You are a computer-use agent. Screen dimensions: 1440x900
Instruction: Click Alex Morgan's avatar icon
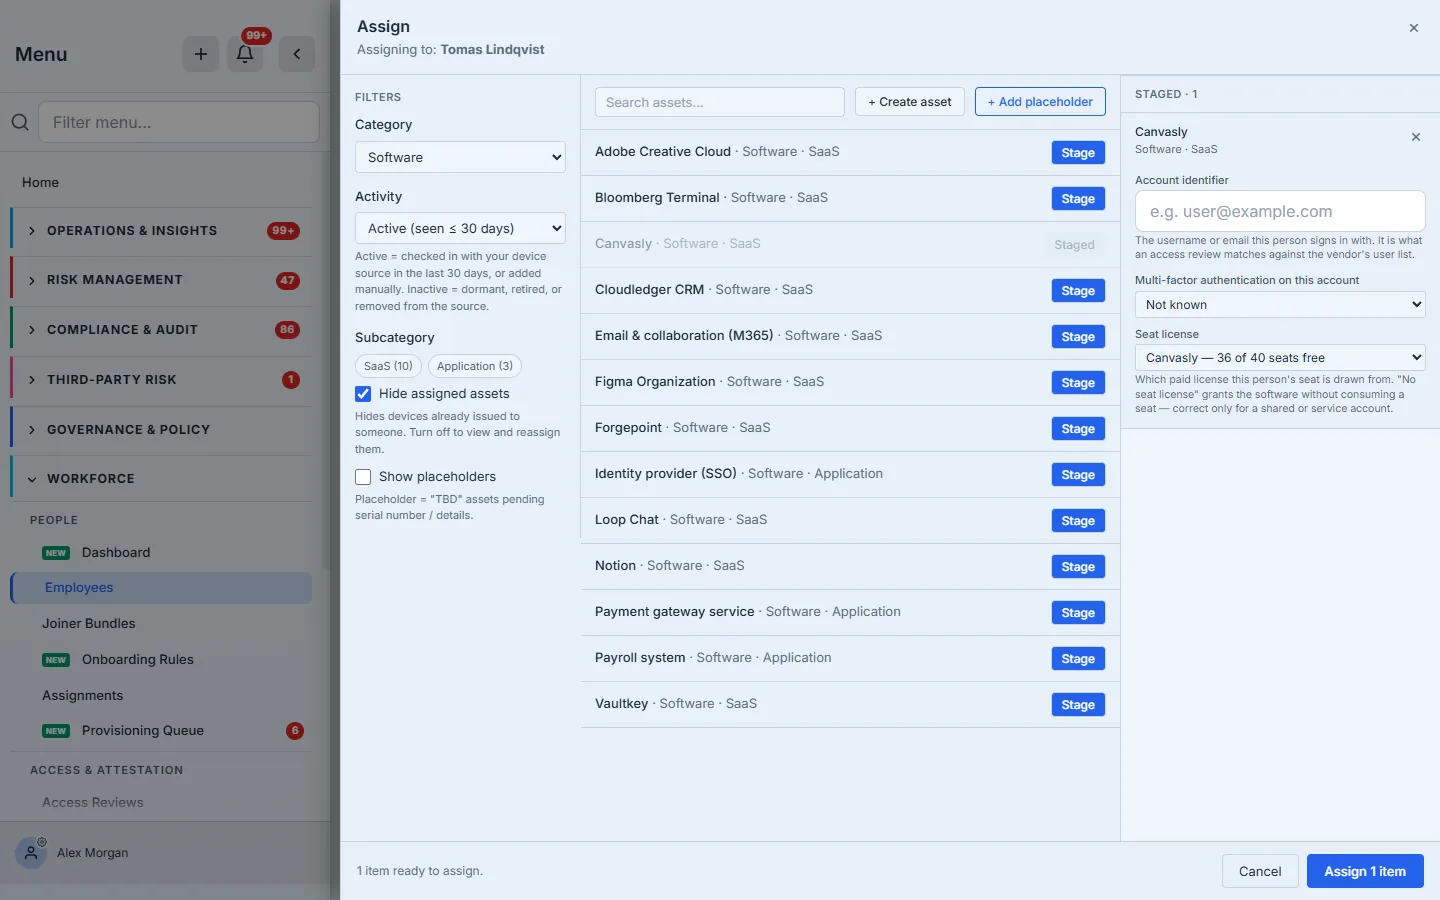pos(31,853)
